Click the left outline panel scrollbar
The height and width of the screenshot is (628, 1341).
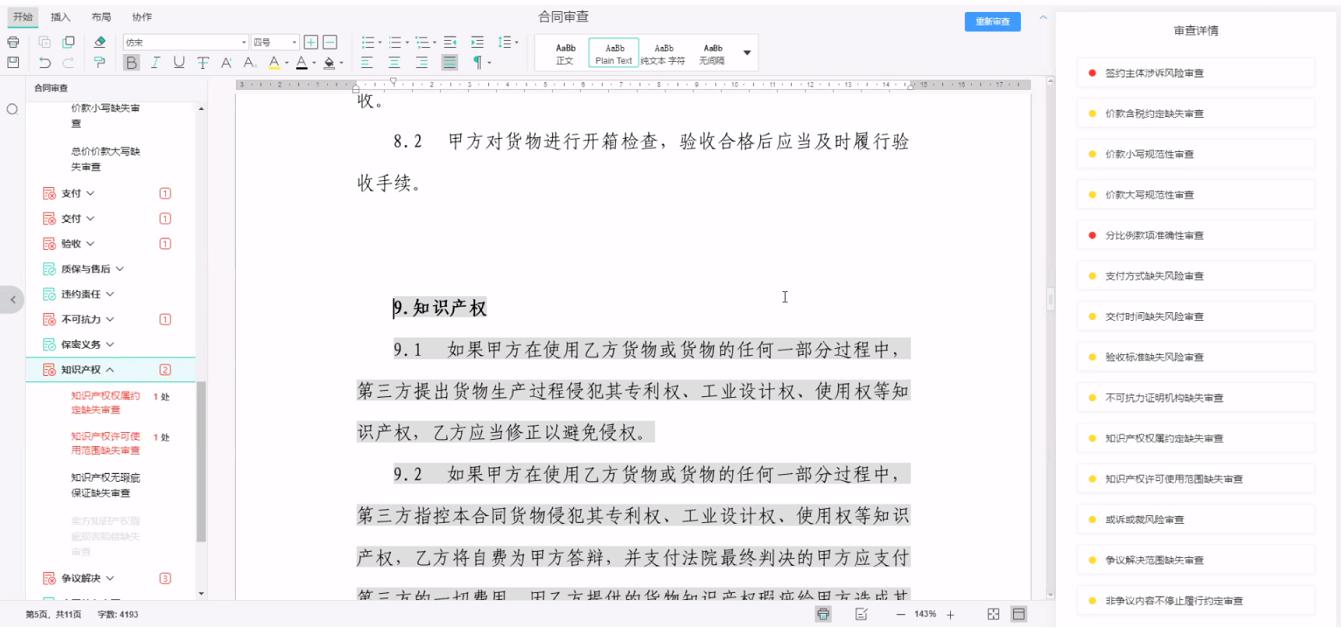[201, 460]
